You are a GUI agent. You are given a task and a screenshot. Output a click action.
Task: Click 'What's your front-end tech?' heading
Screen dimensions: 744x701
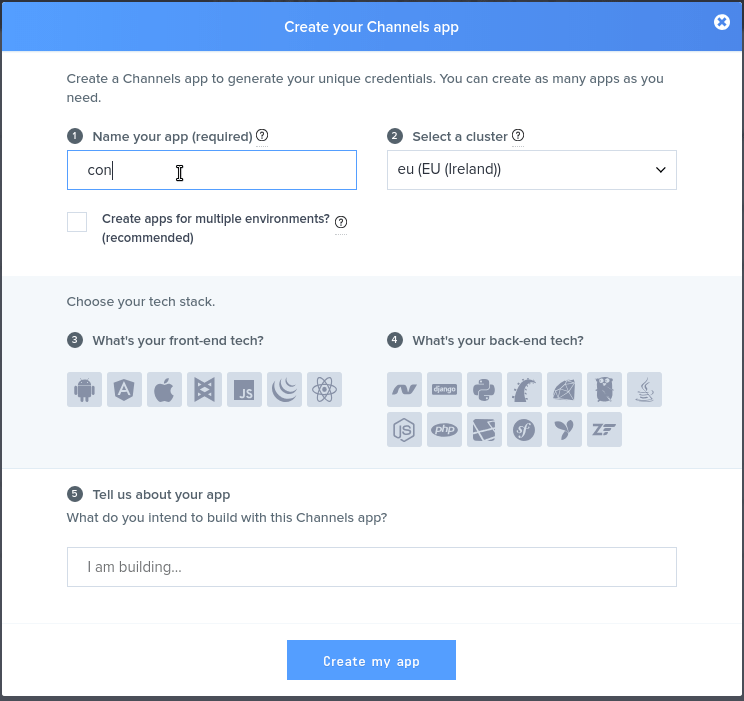pyautogui.click(x=178, y=341)
